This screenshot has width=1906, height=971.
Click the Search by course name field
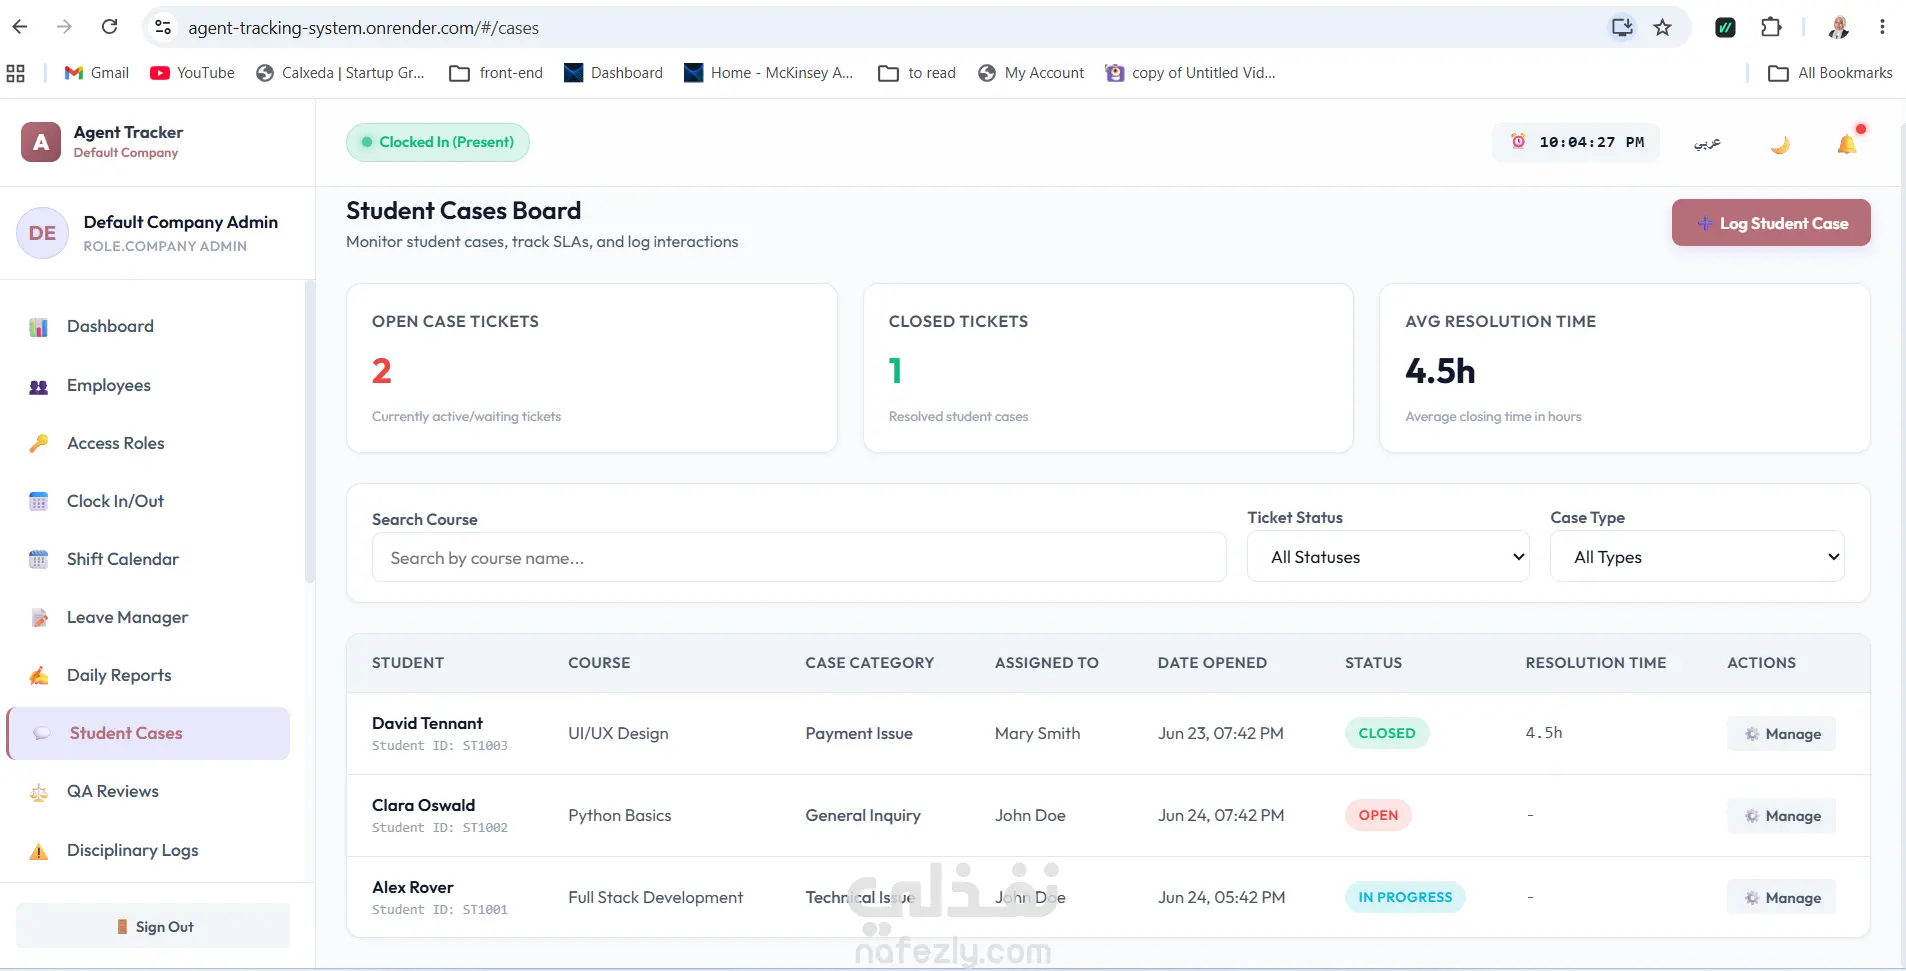pyautogui.click(x=799, y=557)
